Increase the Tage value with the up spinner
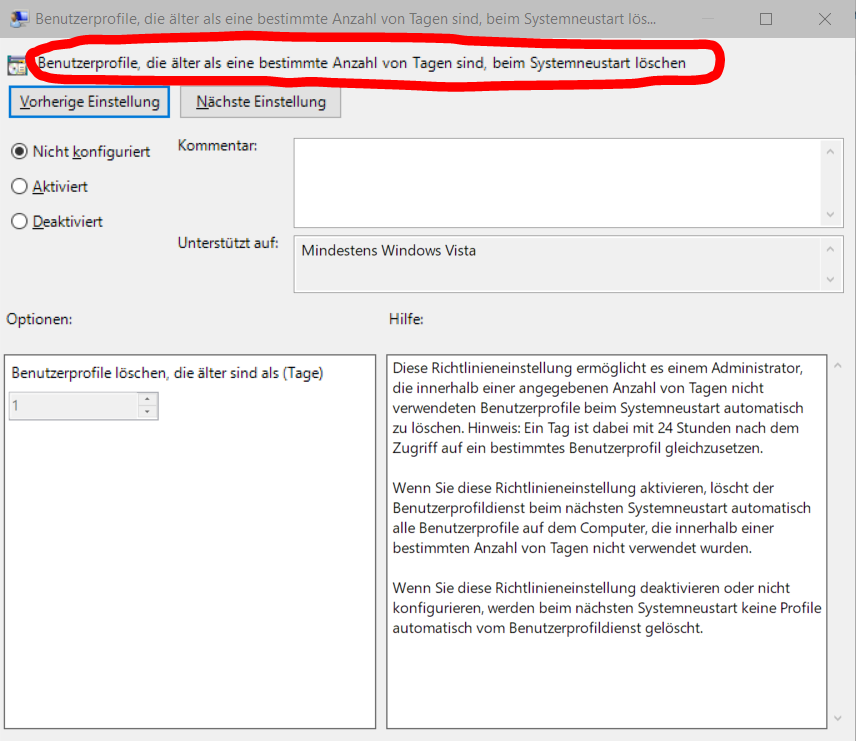This screenshot has height=741, width=856. pos(147,399)
